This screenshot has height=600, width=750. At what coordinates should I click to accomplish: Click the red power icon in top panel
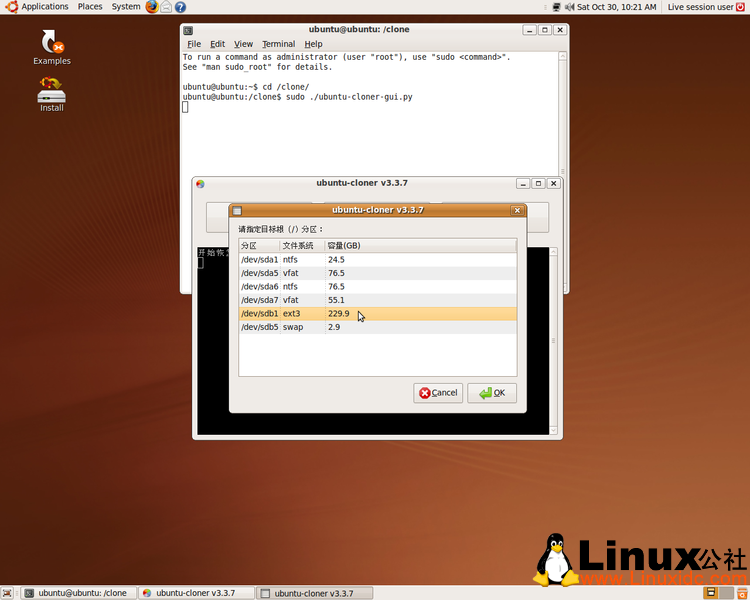(740, 7)
